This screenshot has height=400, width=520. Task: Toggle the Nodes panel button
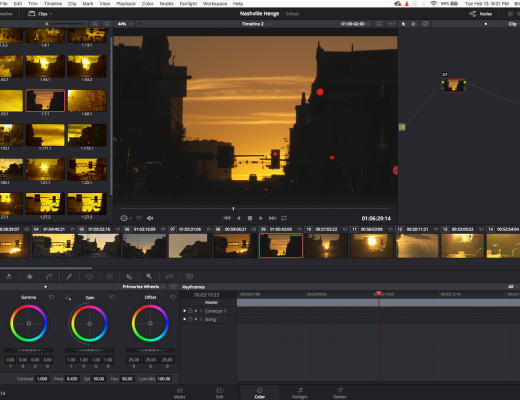[481, 14]
